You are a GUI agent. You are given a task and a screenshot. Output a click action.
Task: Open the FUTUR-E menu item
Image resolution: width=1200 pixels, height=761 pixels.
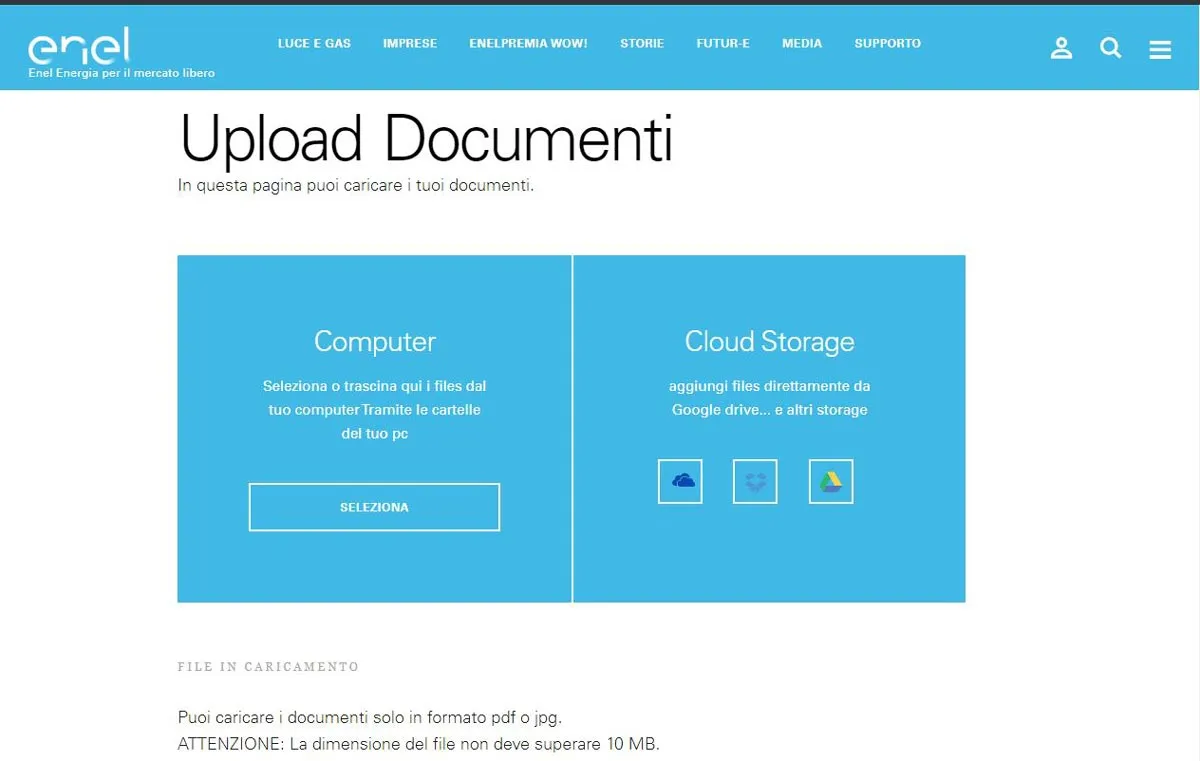723,44
